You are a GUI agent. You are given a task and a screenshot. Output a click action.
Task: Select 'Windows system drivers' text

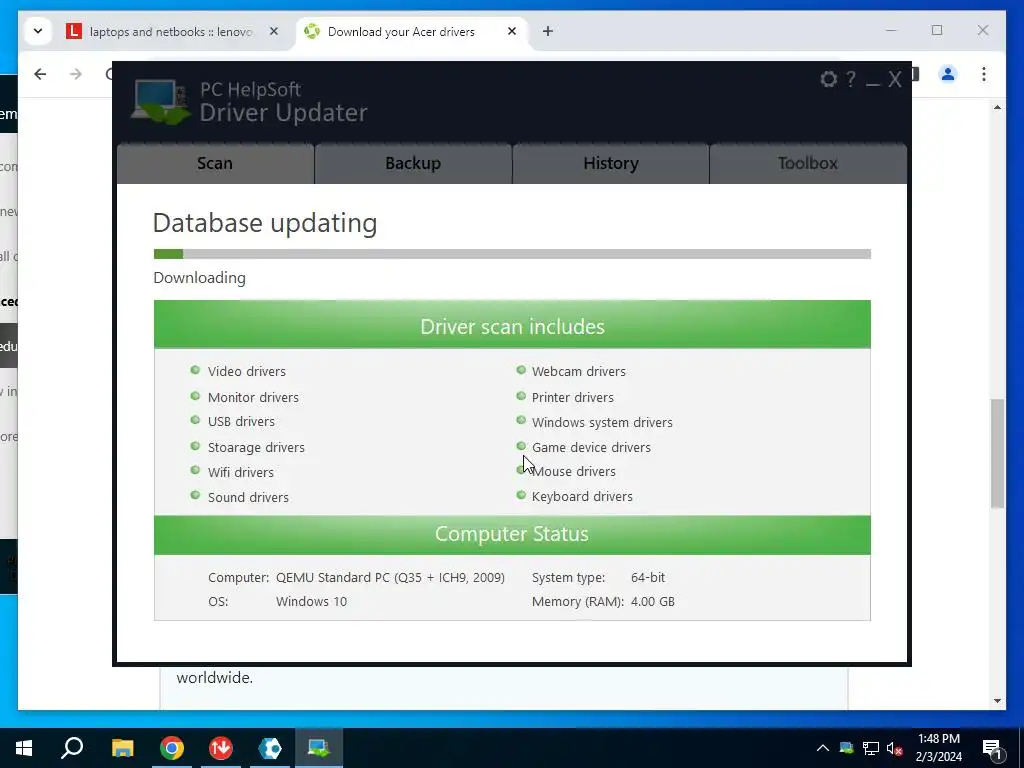602,423
